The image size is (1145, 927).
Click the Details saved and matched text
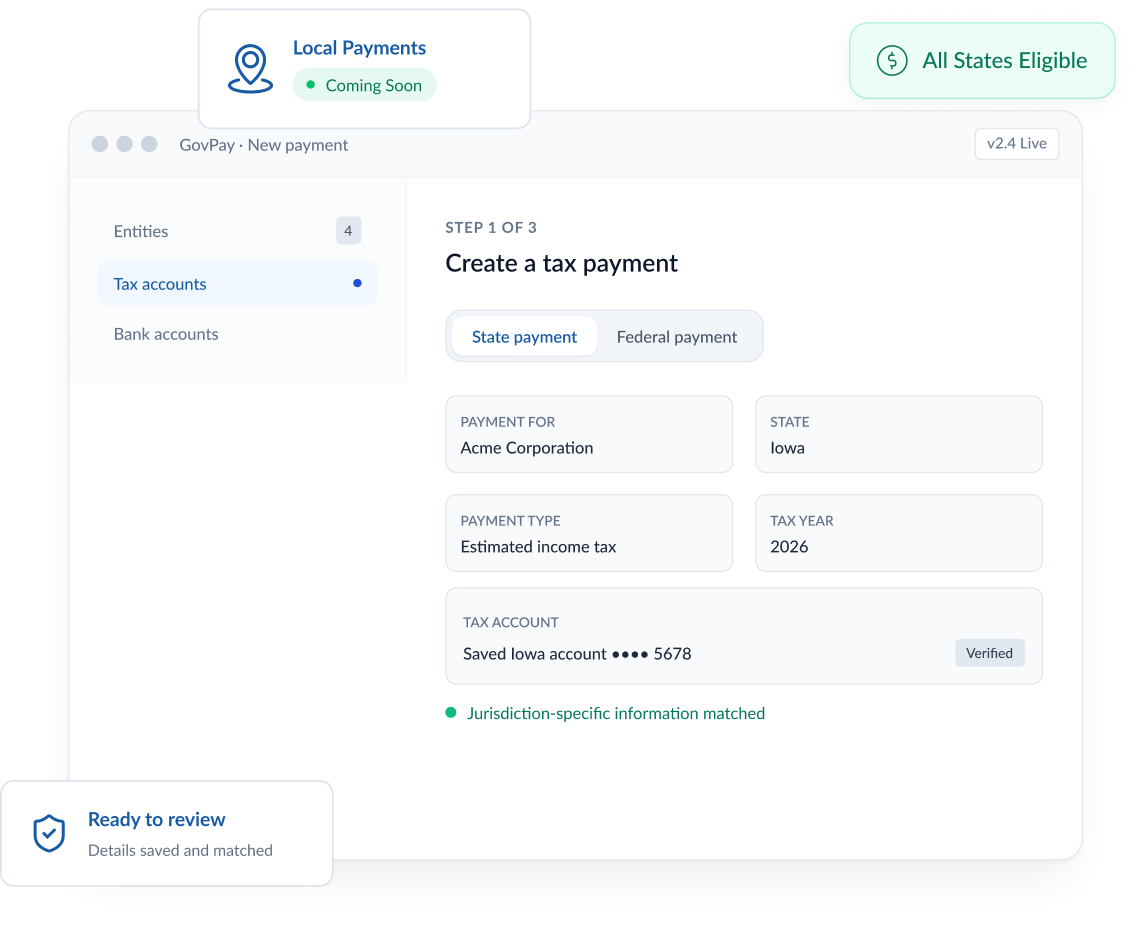[x=180, y=850]
